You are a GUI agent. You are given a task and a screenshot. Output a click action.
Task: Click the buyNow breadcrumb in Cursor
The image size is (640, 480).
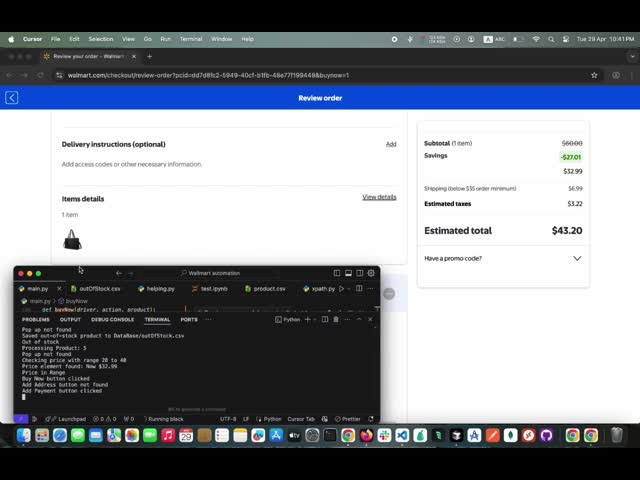coord(73,301)
